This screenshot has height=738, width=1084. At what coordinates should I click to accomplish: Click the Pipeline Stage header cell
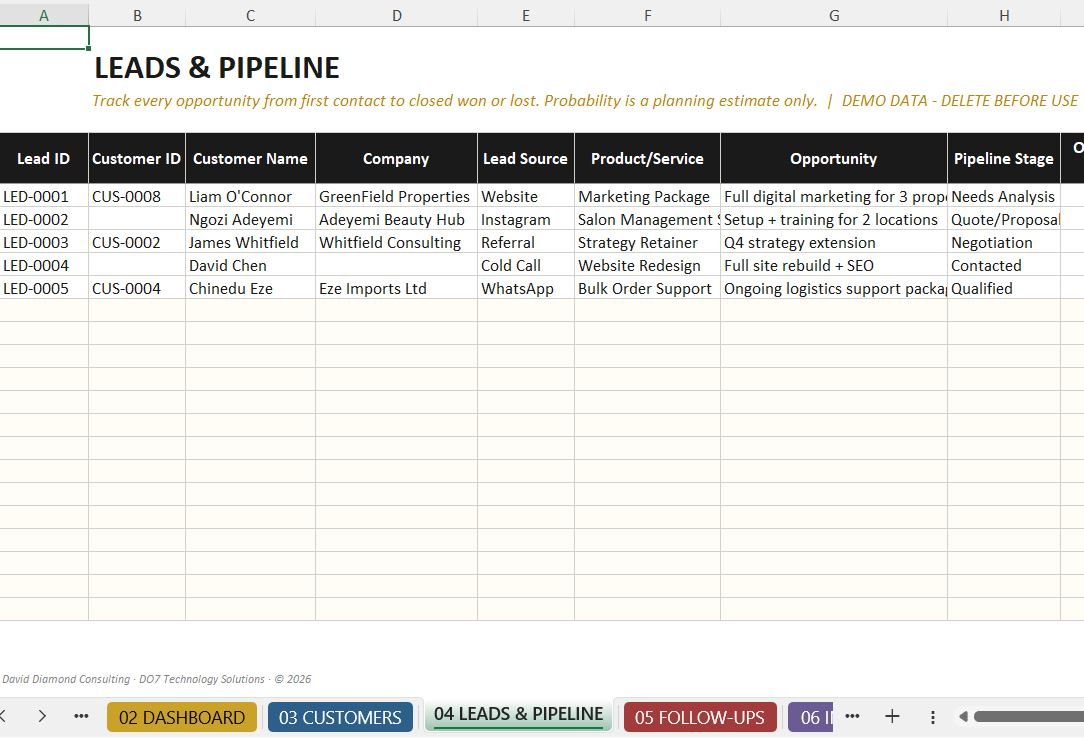[x=1004, y=158]
